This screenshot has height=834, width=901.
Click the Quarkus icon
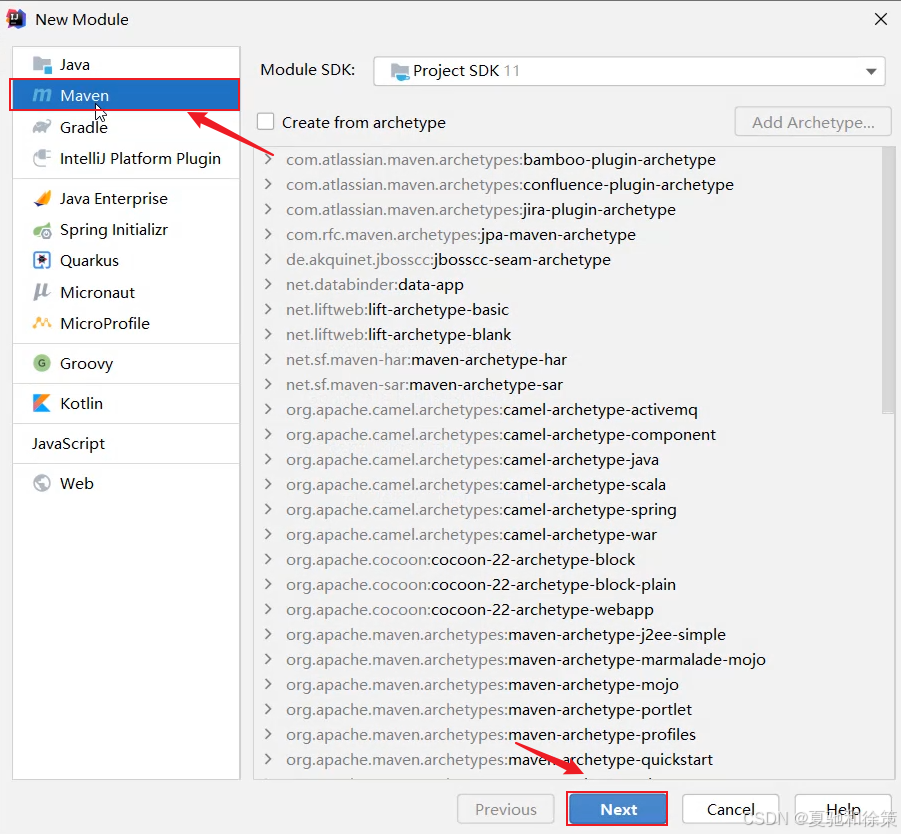coord(42,260)
